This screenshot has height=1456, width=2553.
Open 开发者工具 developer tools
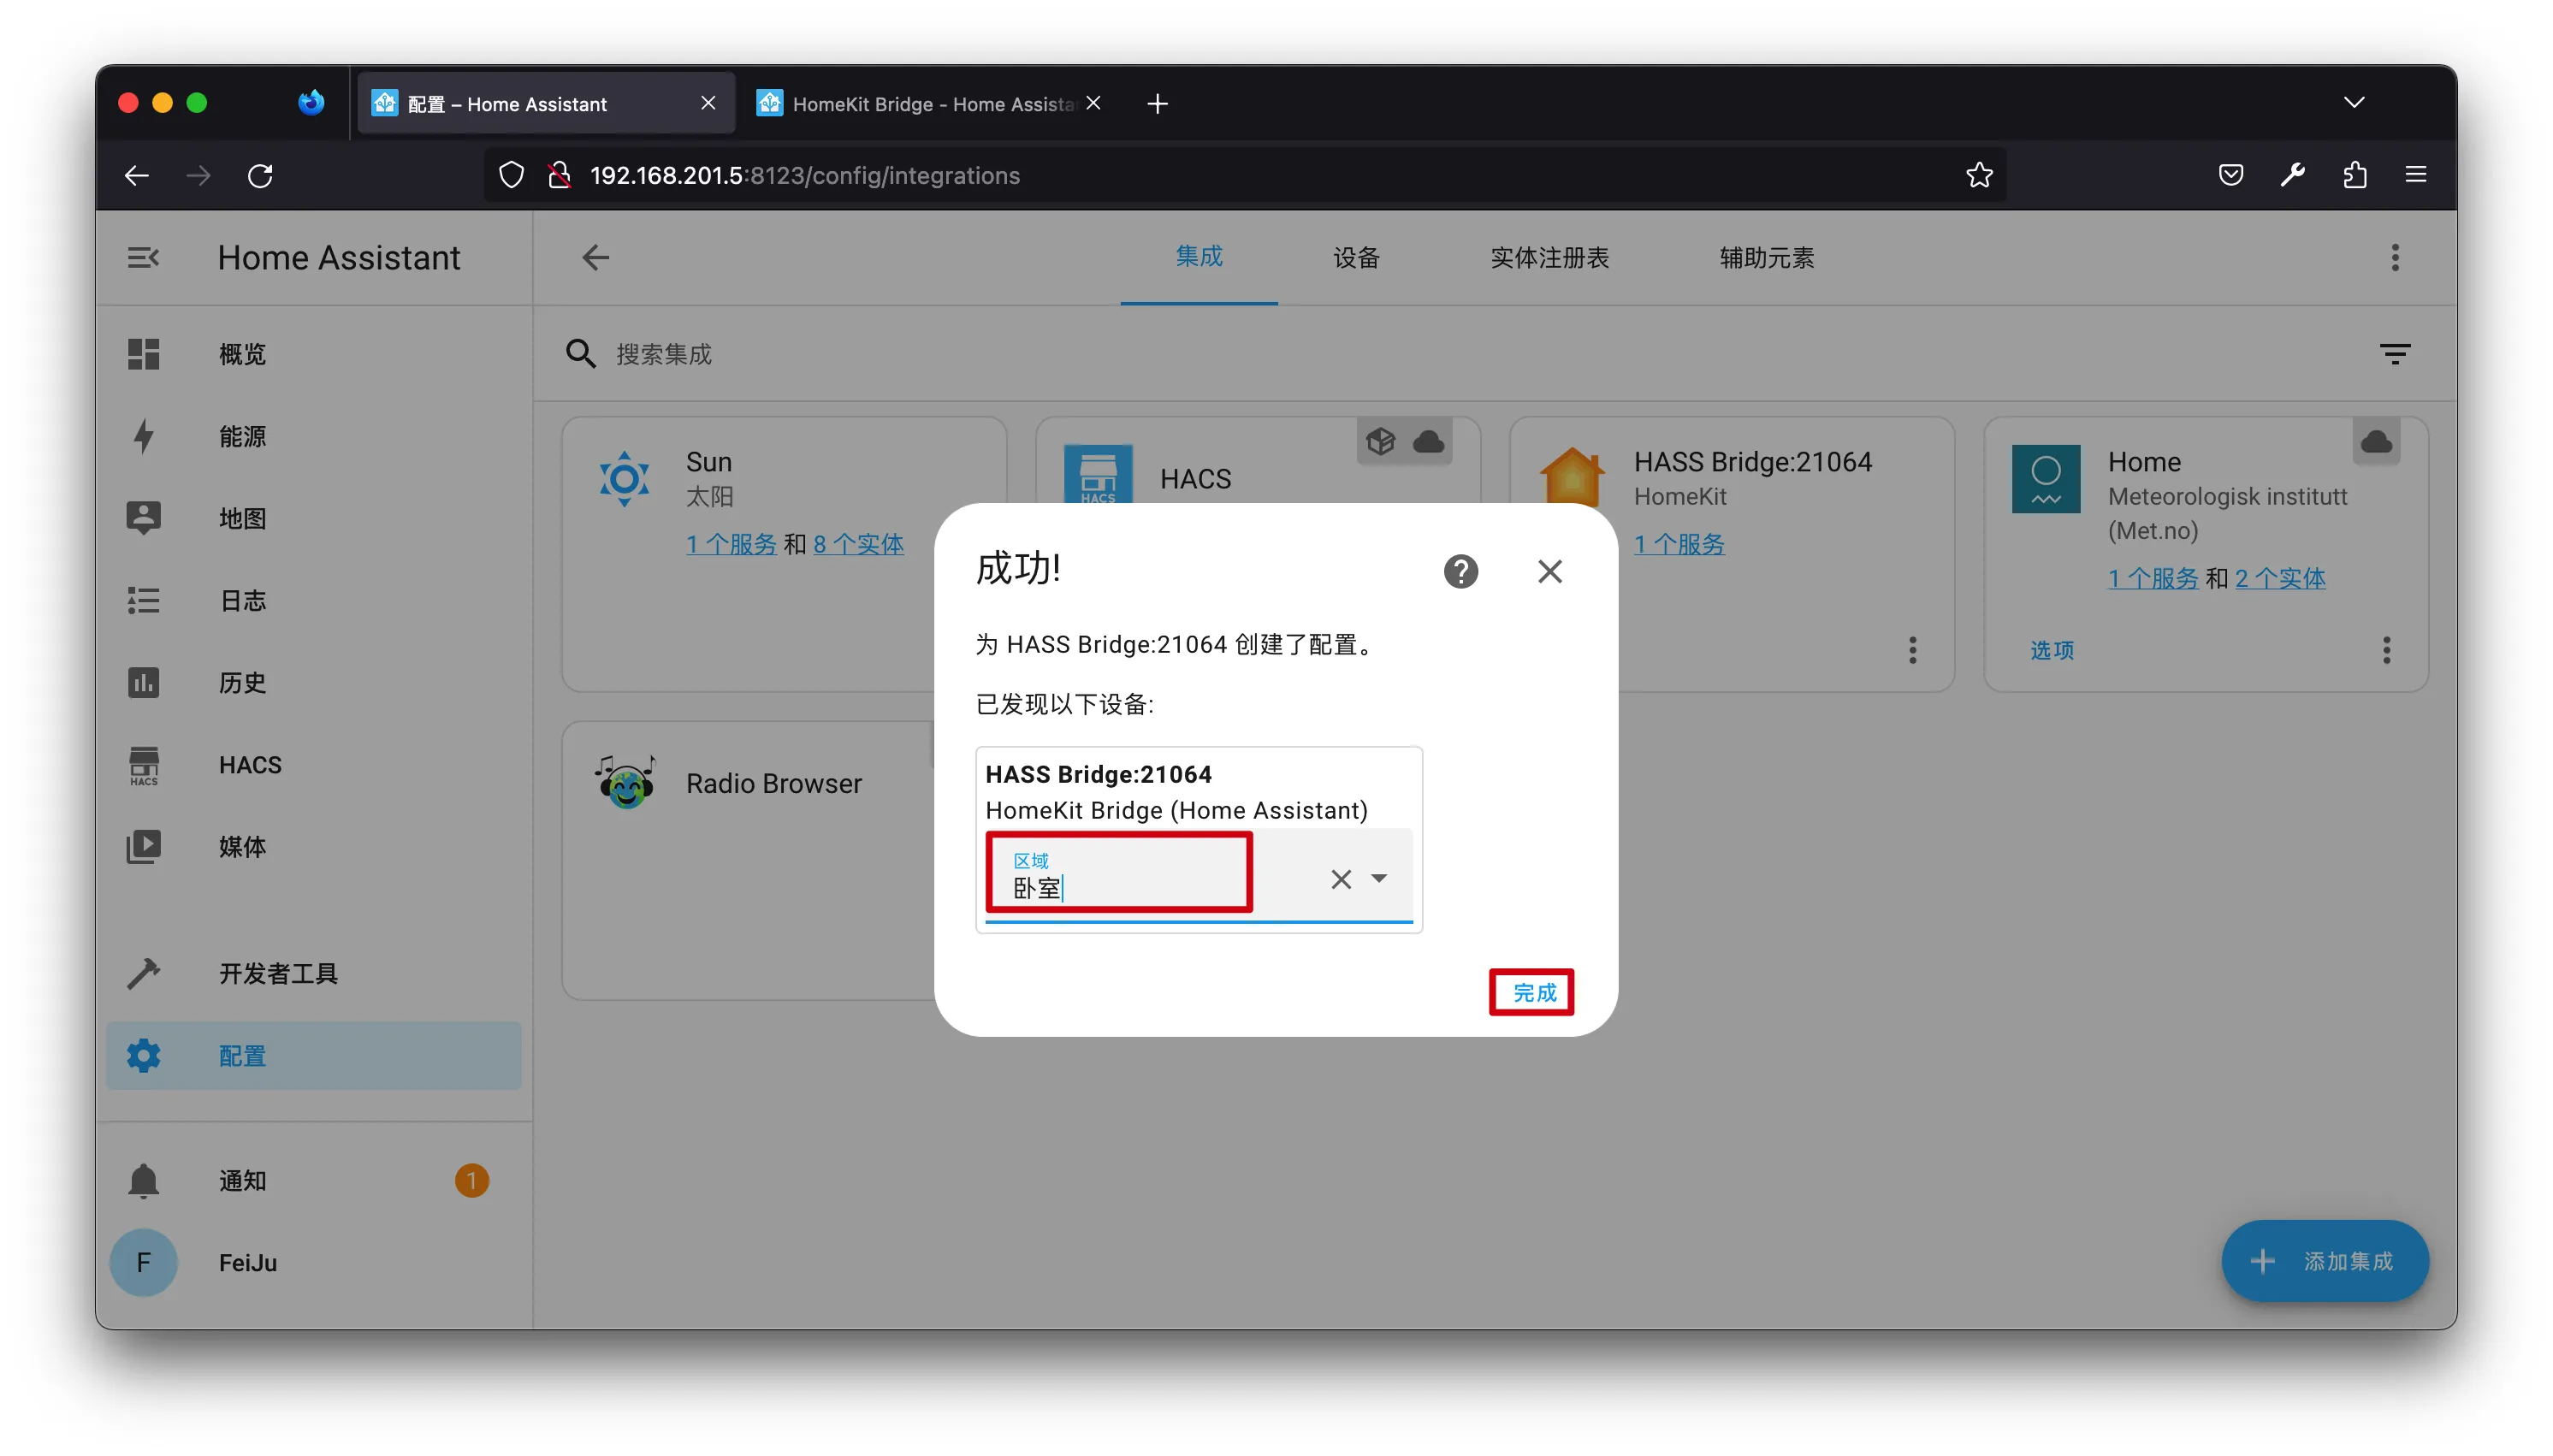pos(278,973)
